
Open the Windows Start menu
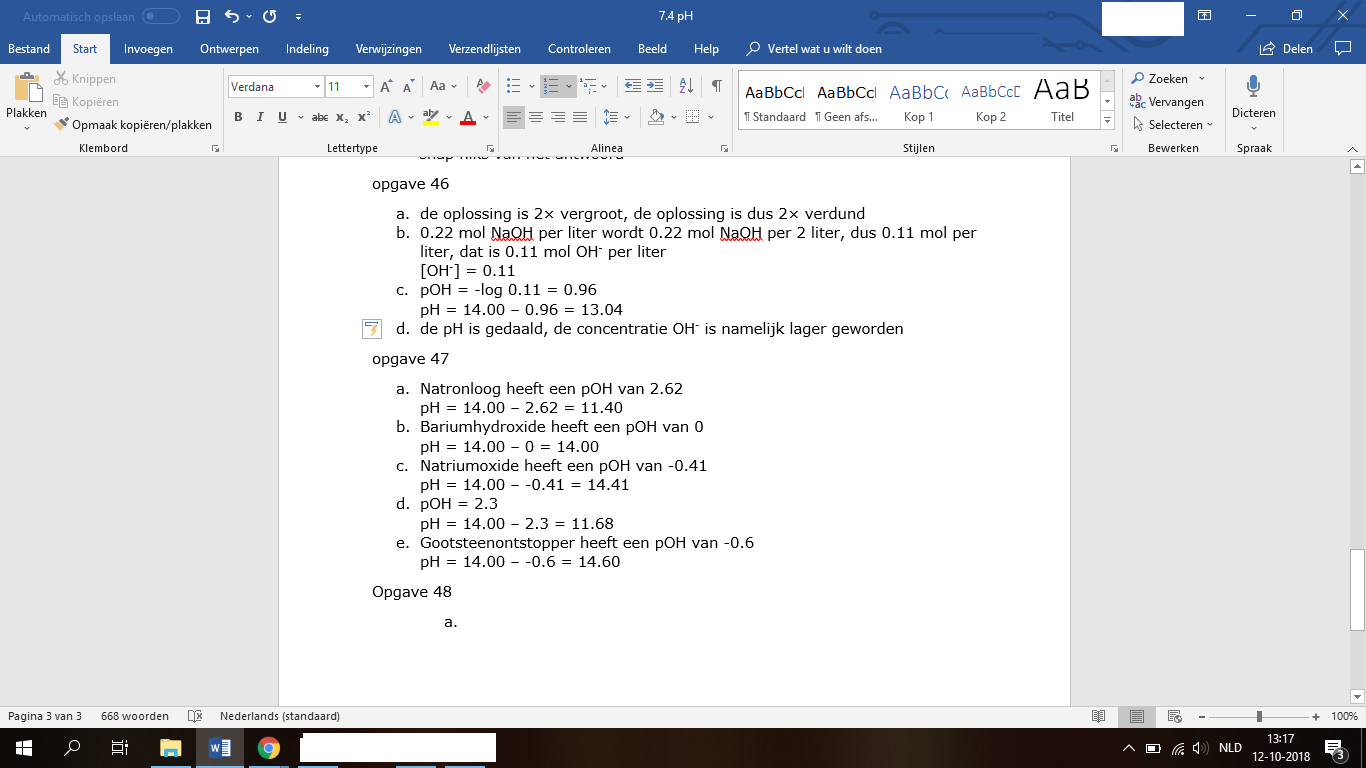(24, 747)
